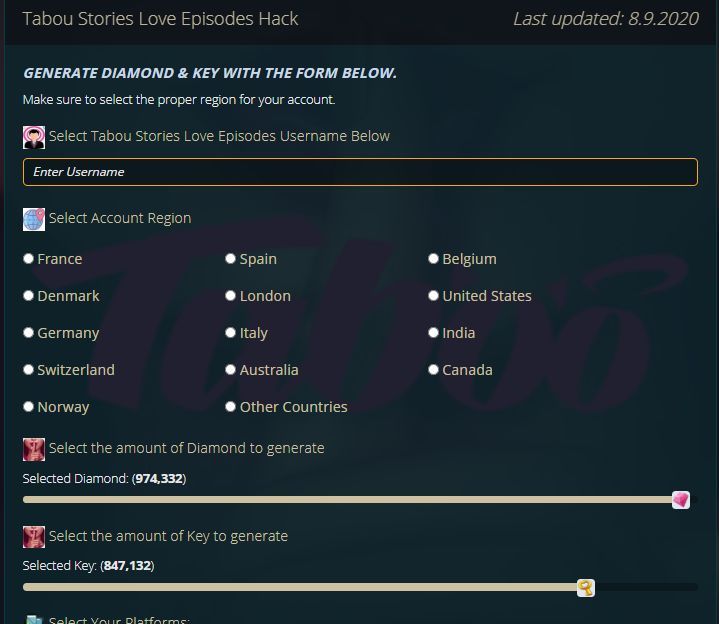Click the icon beside Key amount label

tap(34, 537)
